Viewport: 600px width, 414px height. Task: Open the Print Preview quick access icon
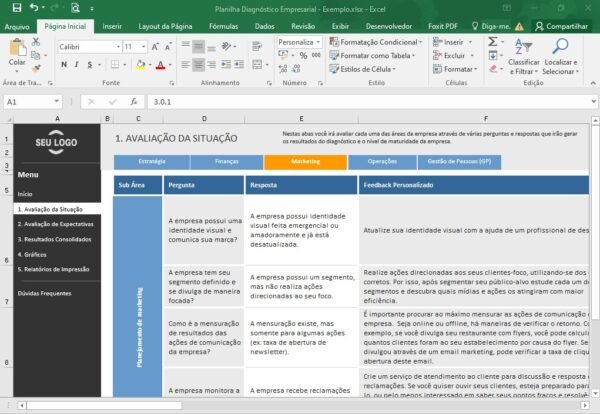coord(75,8)
